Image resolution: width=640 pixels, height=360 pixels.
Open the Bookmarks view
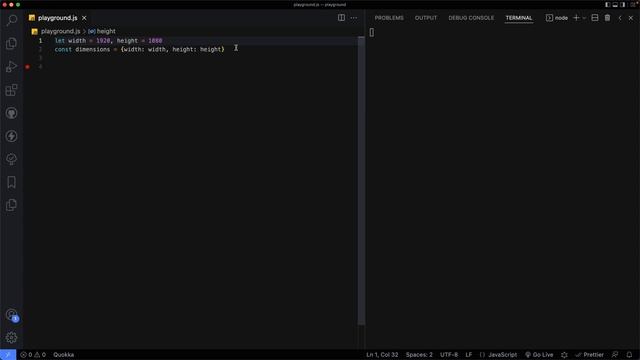(x=11, y=182)
